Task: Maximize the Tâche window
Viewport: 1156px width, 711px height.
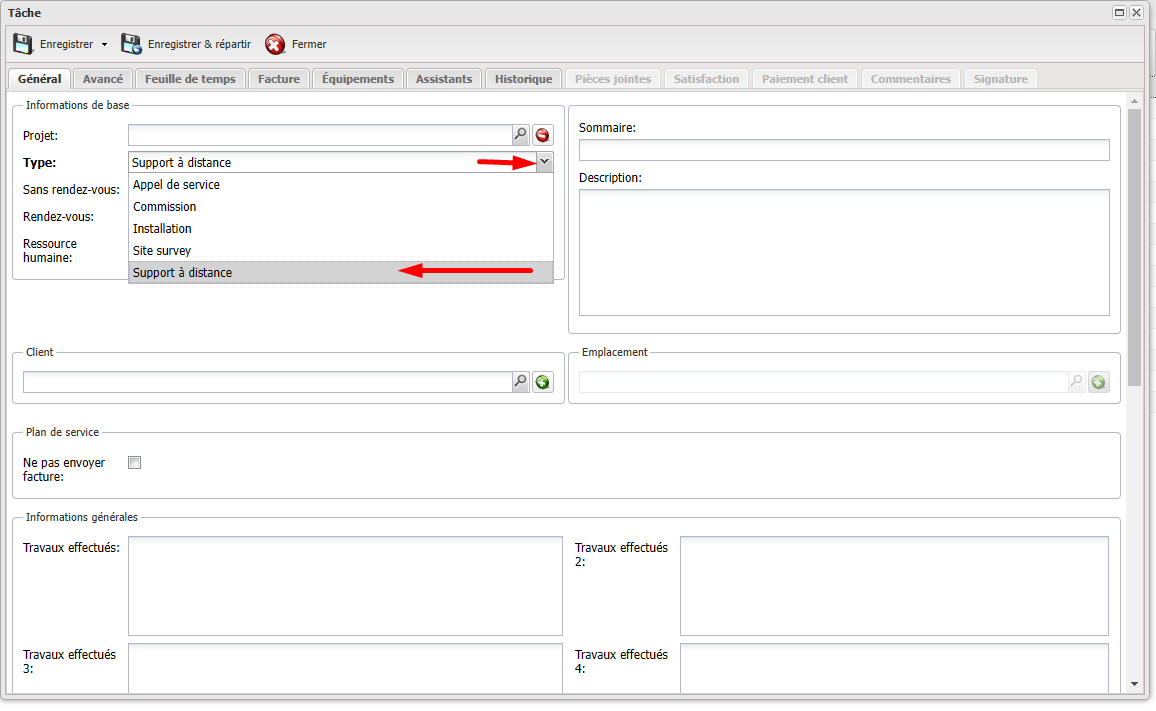Action: 1119,13
